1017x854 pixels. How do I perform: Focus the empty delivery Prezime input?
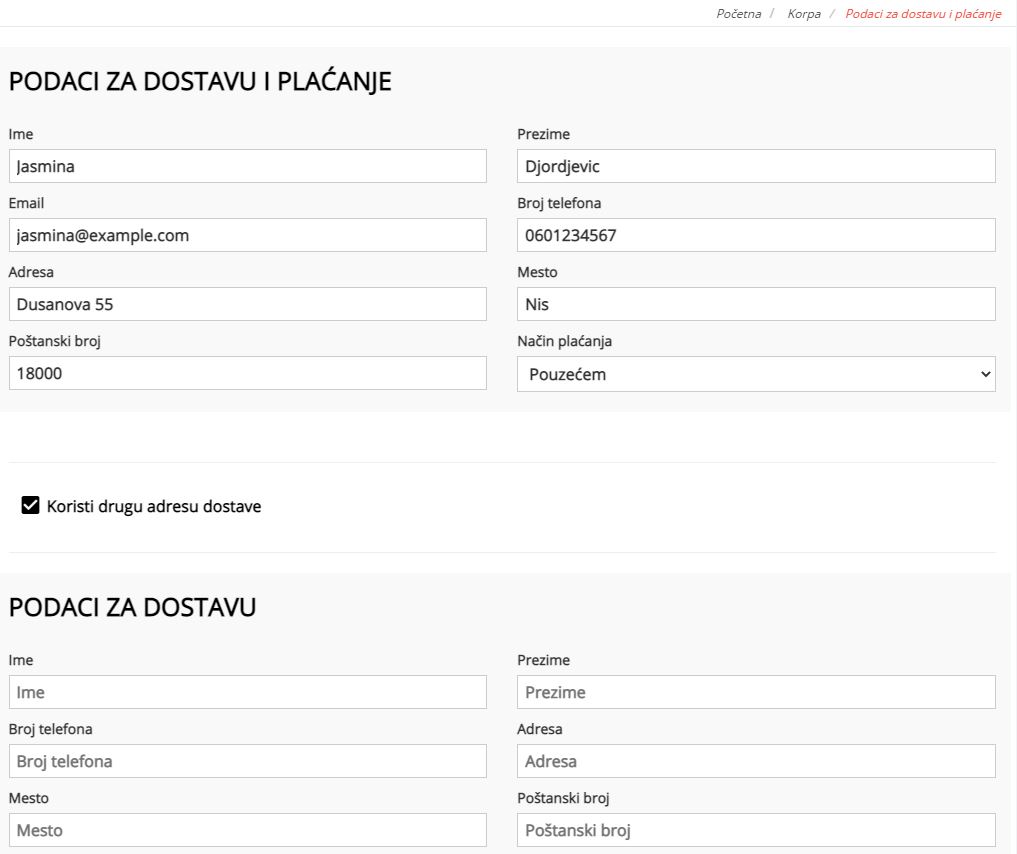click(x=755, y=692)
